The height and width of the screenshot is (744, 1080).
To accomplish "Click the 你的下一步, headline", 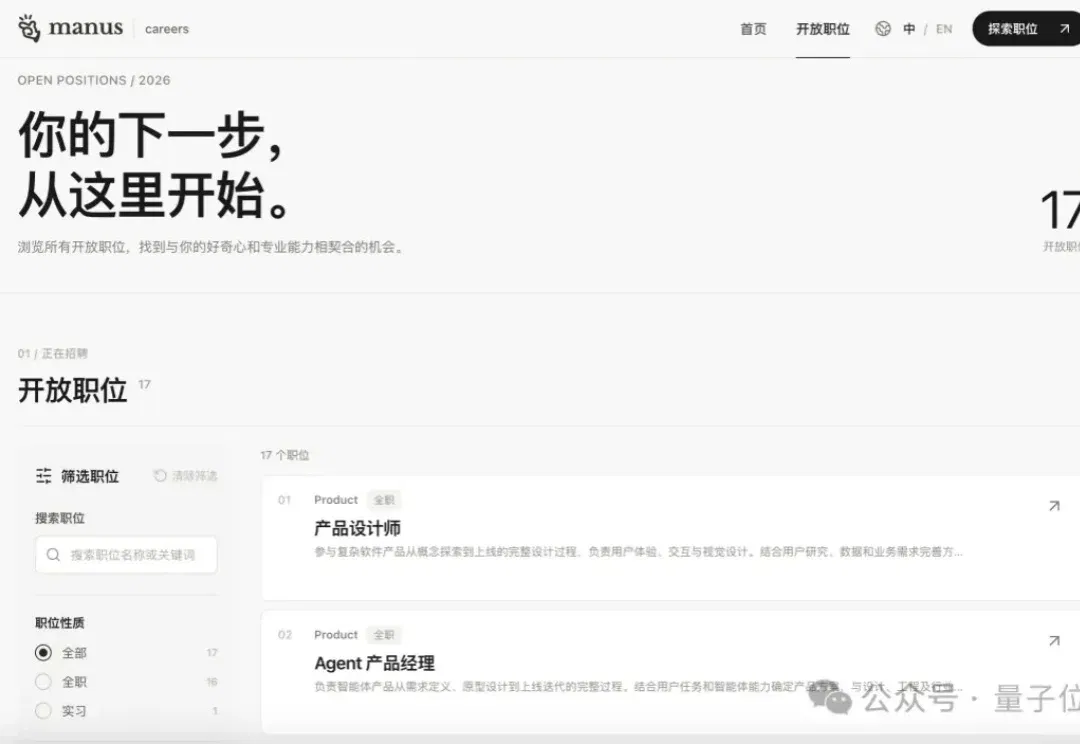I will click(151, 135).
